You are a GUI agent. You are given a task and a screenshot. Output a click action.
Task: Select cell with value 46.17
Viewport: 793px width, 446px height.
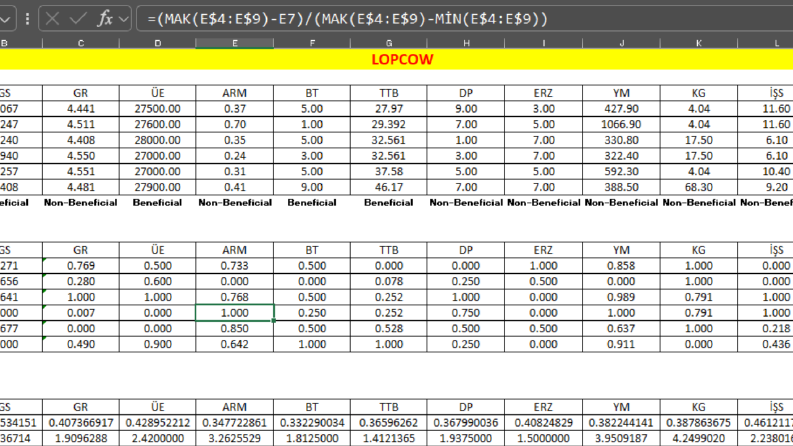[x=388, y=187]
